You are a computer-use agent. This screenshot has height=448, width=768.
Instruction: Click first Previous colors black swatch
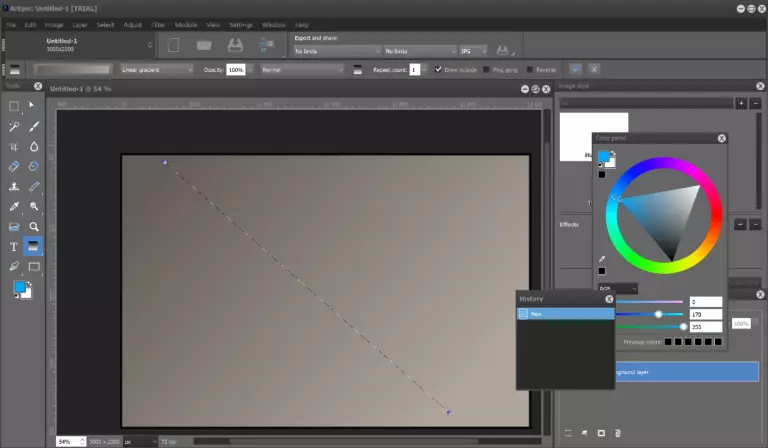(x=668, y=342)
